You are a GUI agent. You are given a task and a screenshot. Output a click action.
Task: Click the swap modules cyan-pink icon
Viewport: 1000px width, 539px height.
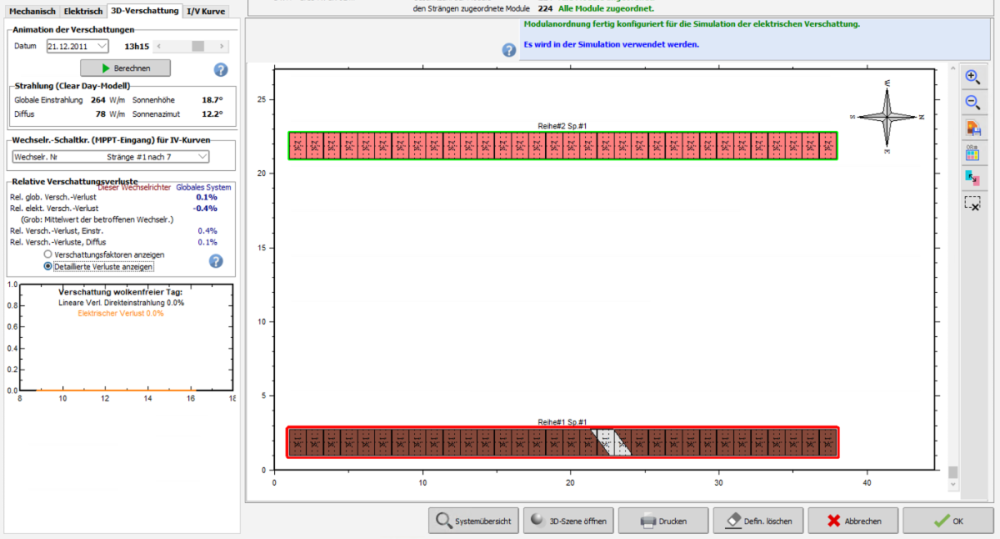[972, 177]
